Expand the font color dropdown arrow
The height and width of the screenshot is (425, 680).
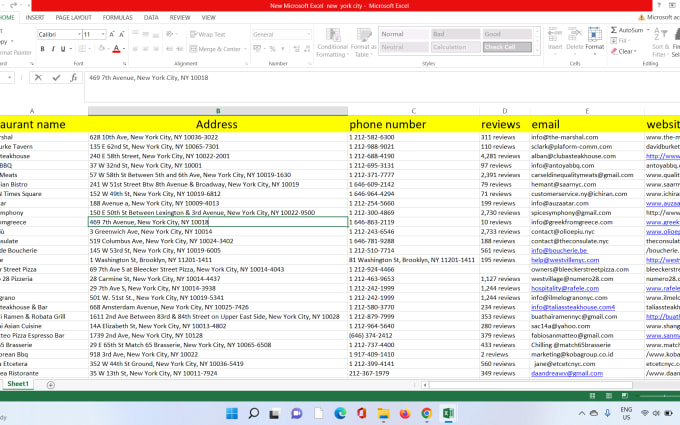pyautogui.click(x=124, y=49)
